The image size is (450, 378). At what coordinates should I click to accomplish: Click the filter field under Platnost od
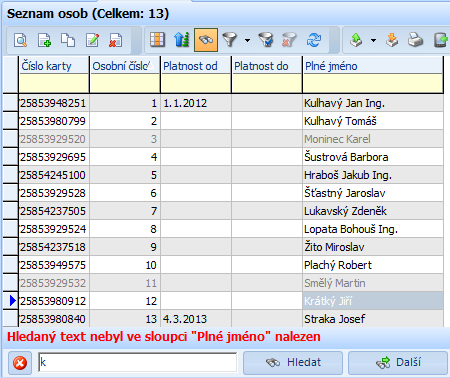click(196, 83)
